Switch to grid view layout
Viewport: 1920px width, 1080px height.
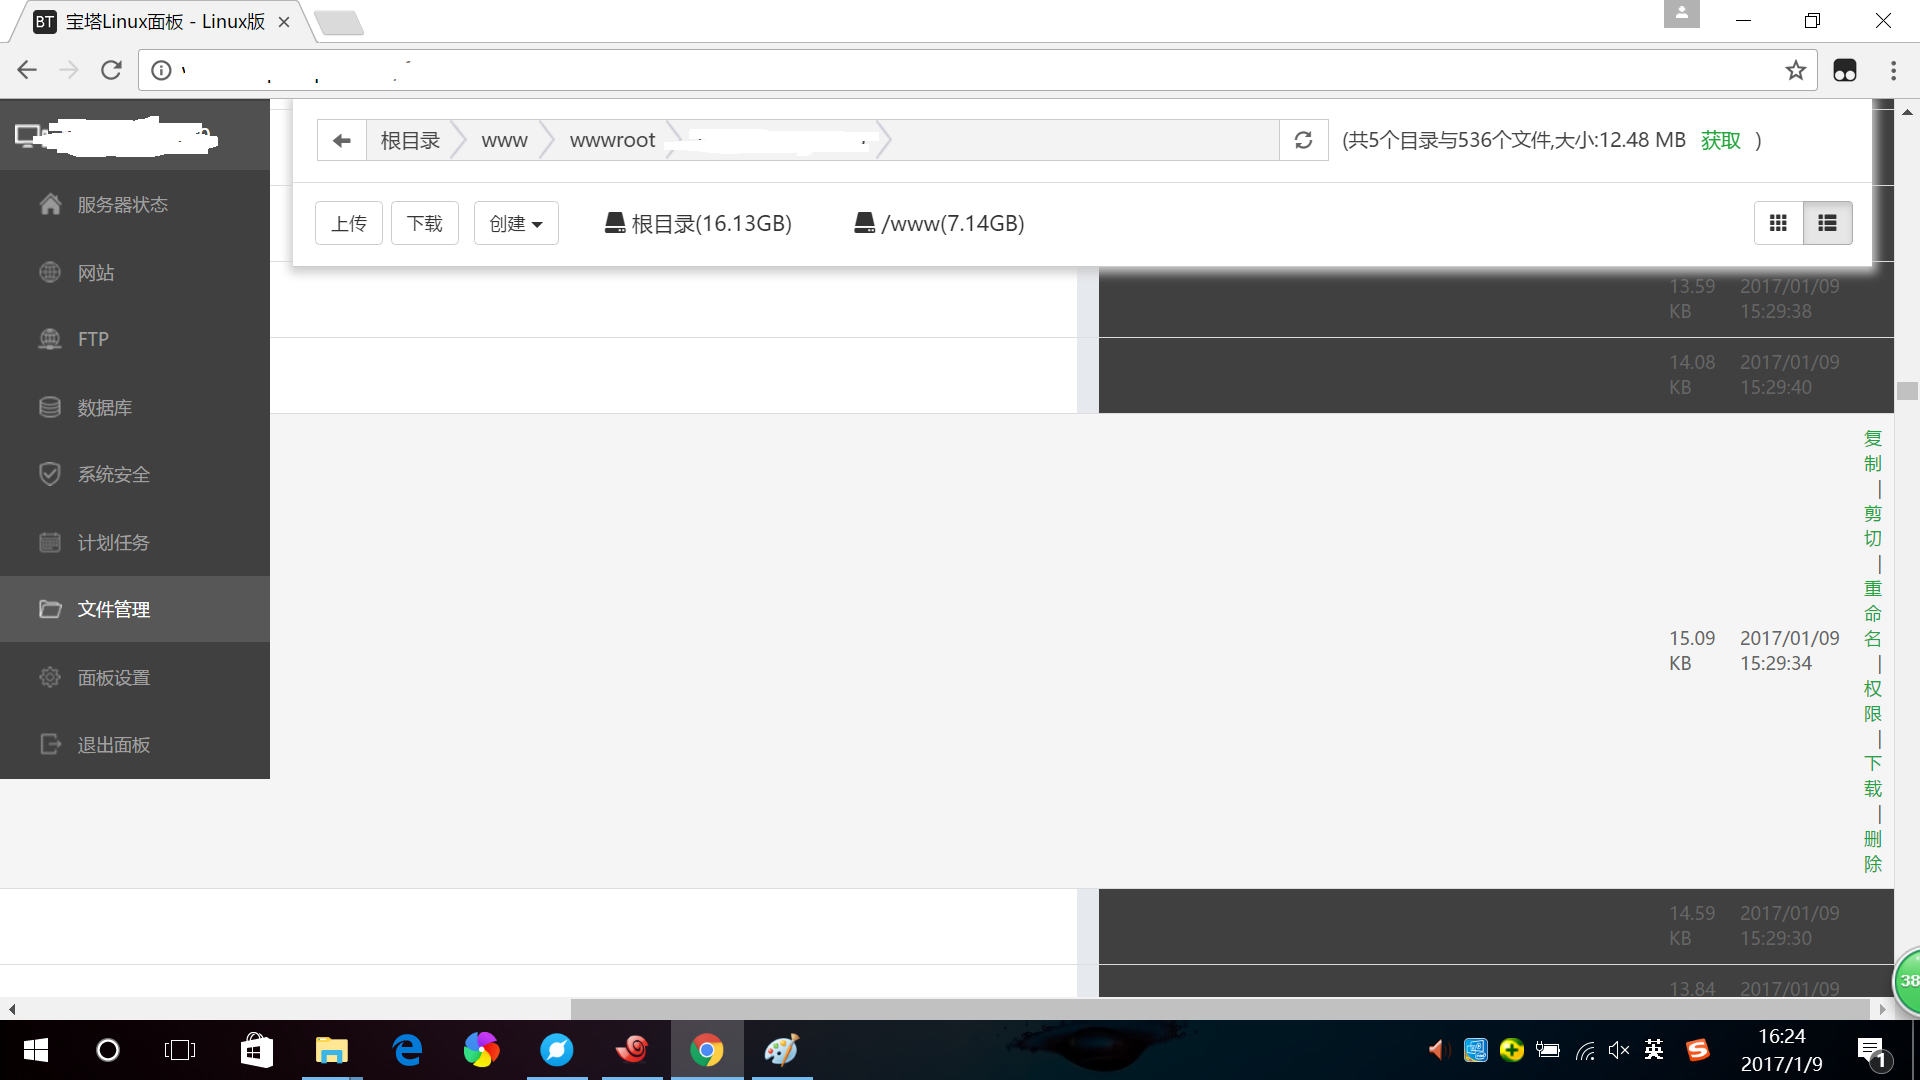pos(1778,223)
